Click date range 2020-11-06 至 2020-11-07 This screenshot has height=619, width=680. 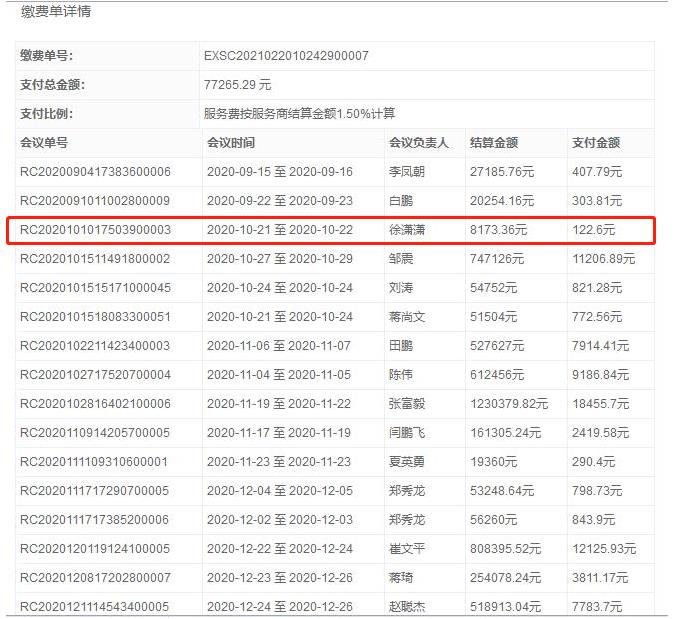279,346
